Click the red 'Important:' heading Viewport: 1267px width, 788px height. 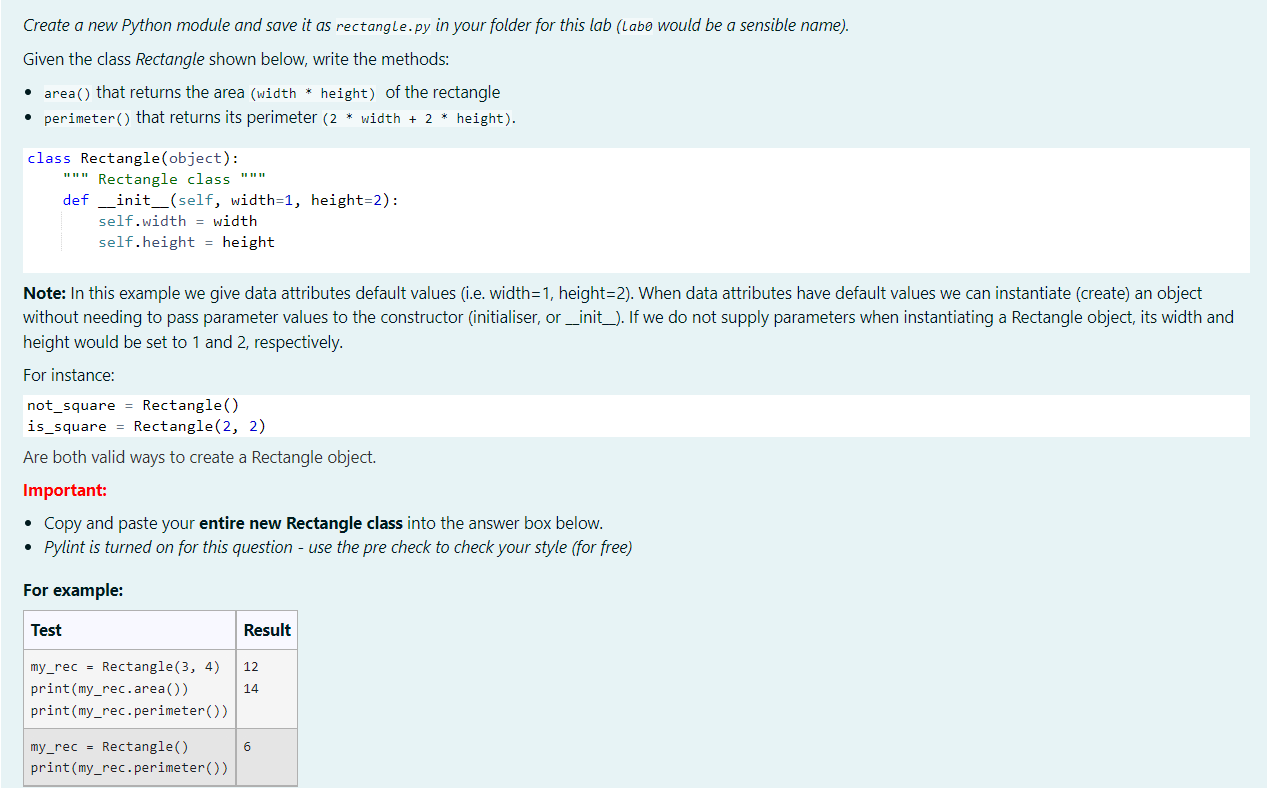65,490
